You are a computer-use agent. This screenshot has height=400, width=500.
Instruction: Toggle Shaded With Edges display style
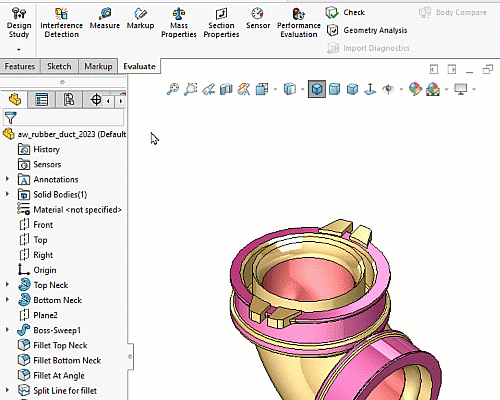(317, 89)
